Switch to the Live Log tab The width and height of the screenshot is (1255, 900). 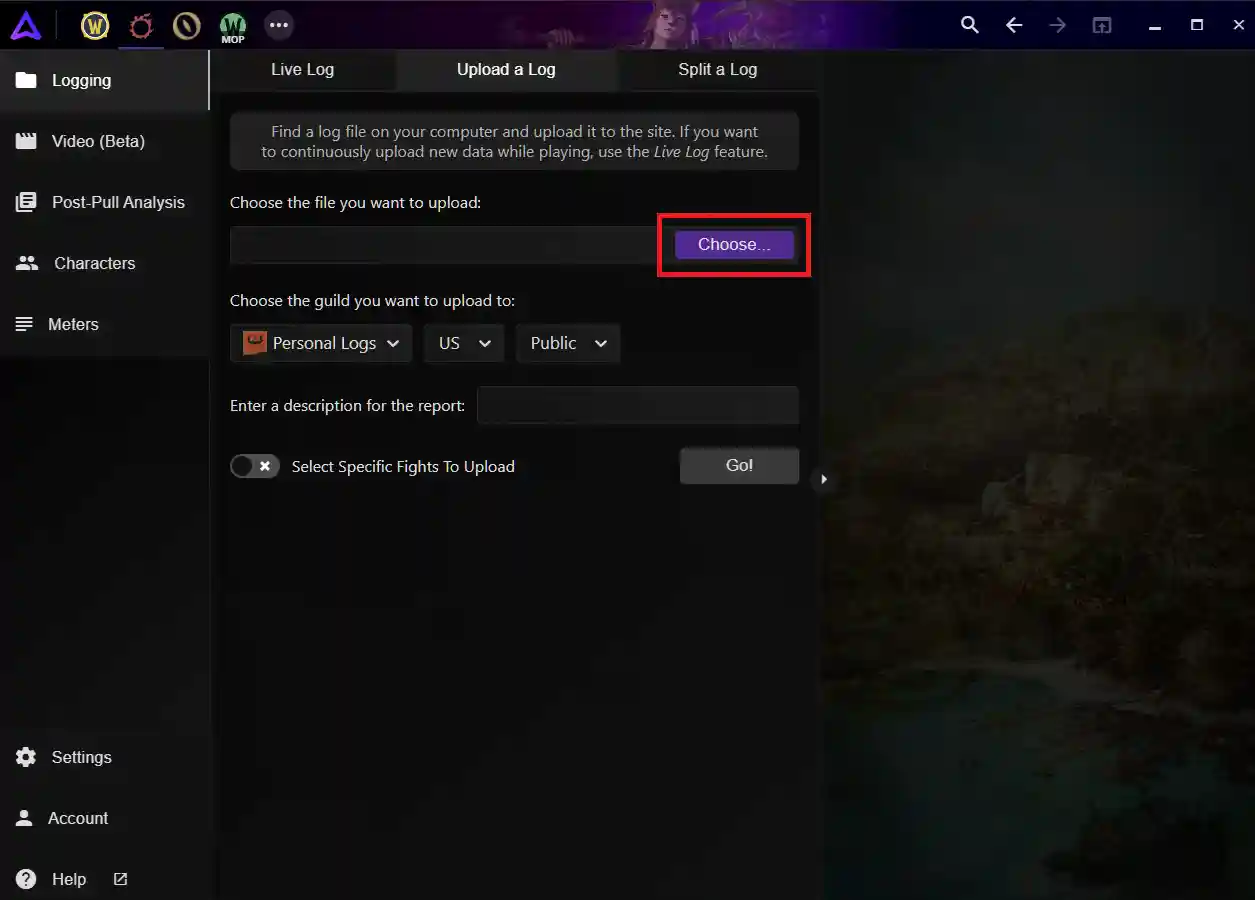301,70
